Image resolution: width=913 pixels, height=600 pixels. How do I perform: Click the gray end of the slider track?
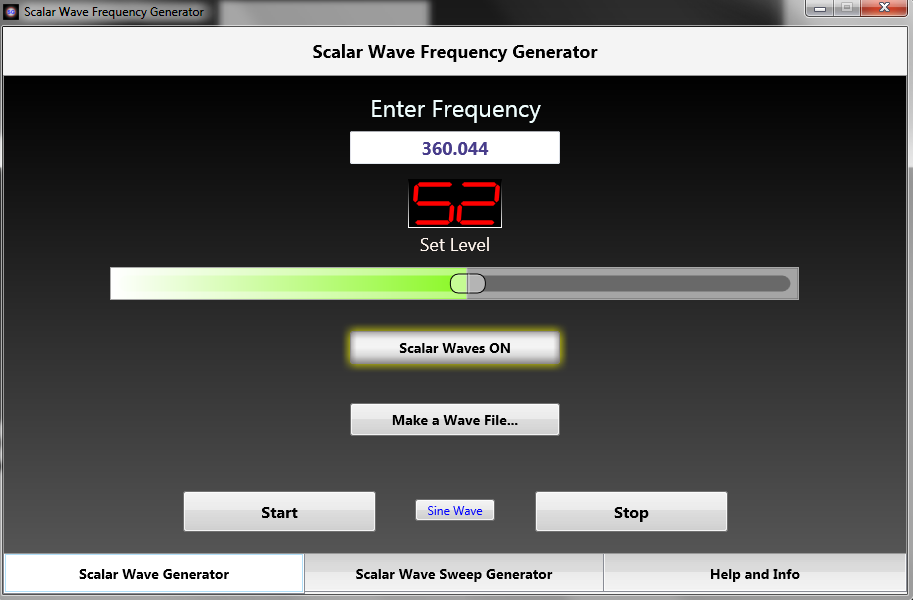[x=650, y=283]
